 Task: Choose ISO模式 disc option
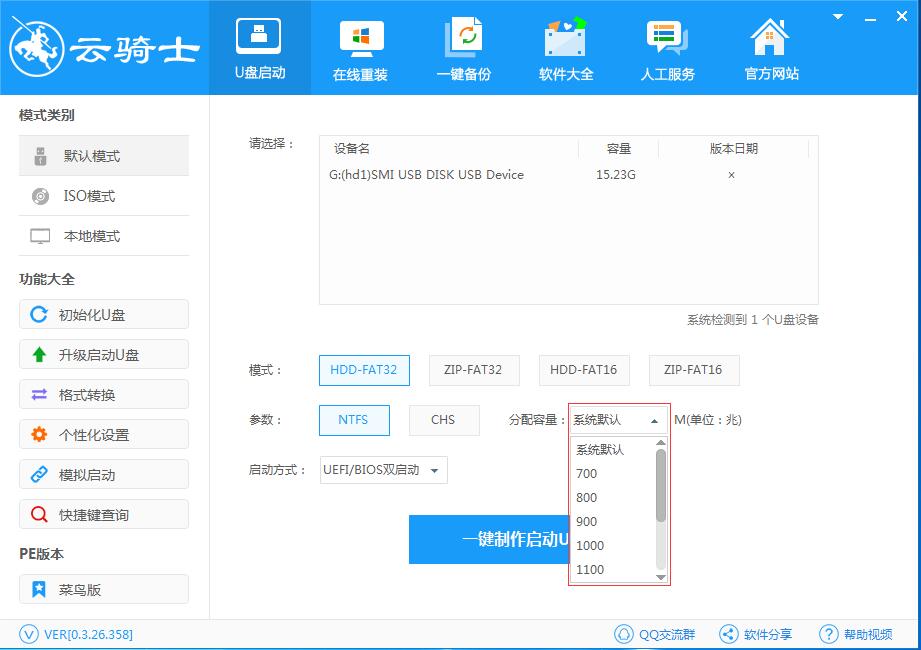click(x=104, y=196)
